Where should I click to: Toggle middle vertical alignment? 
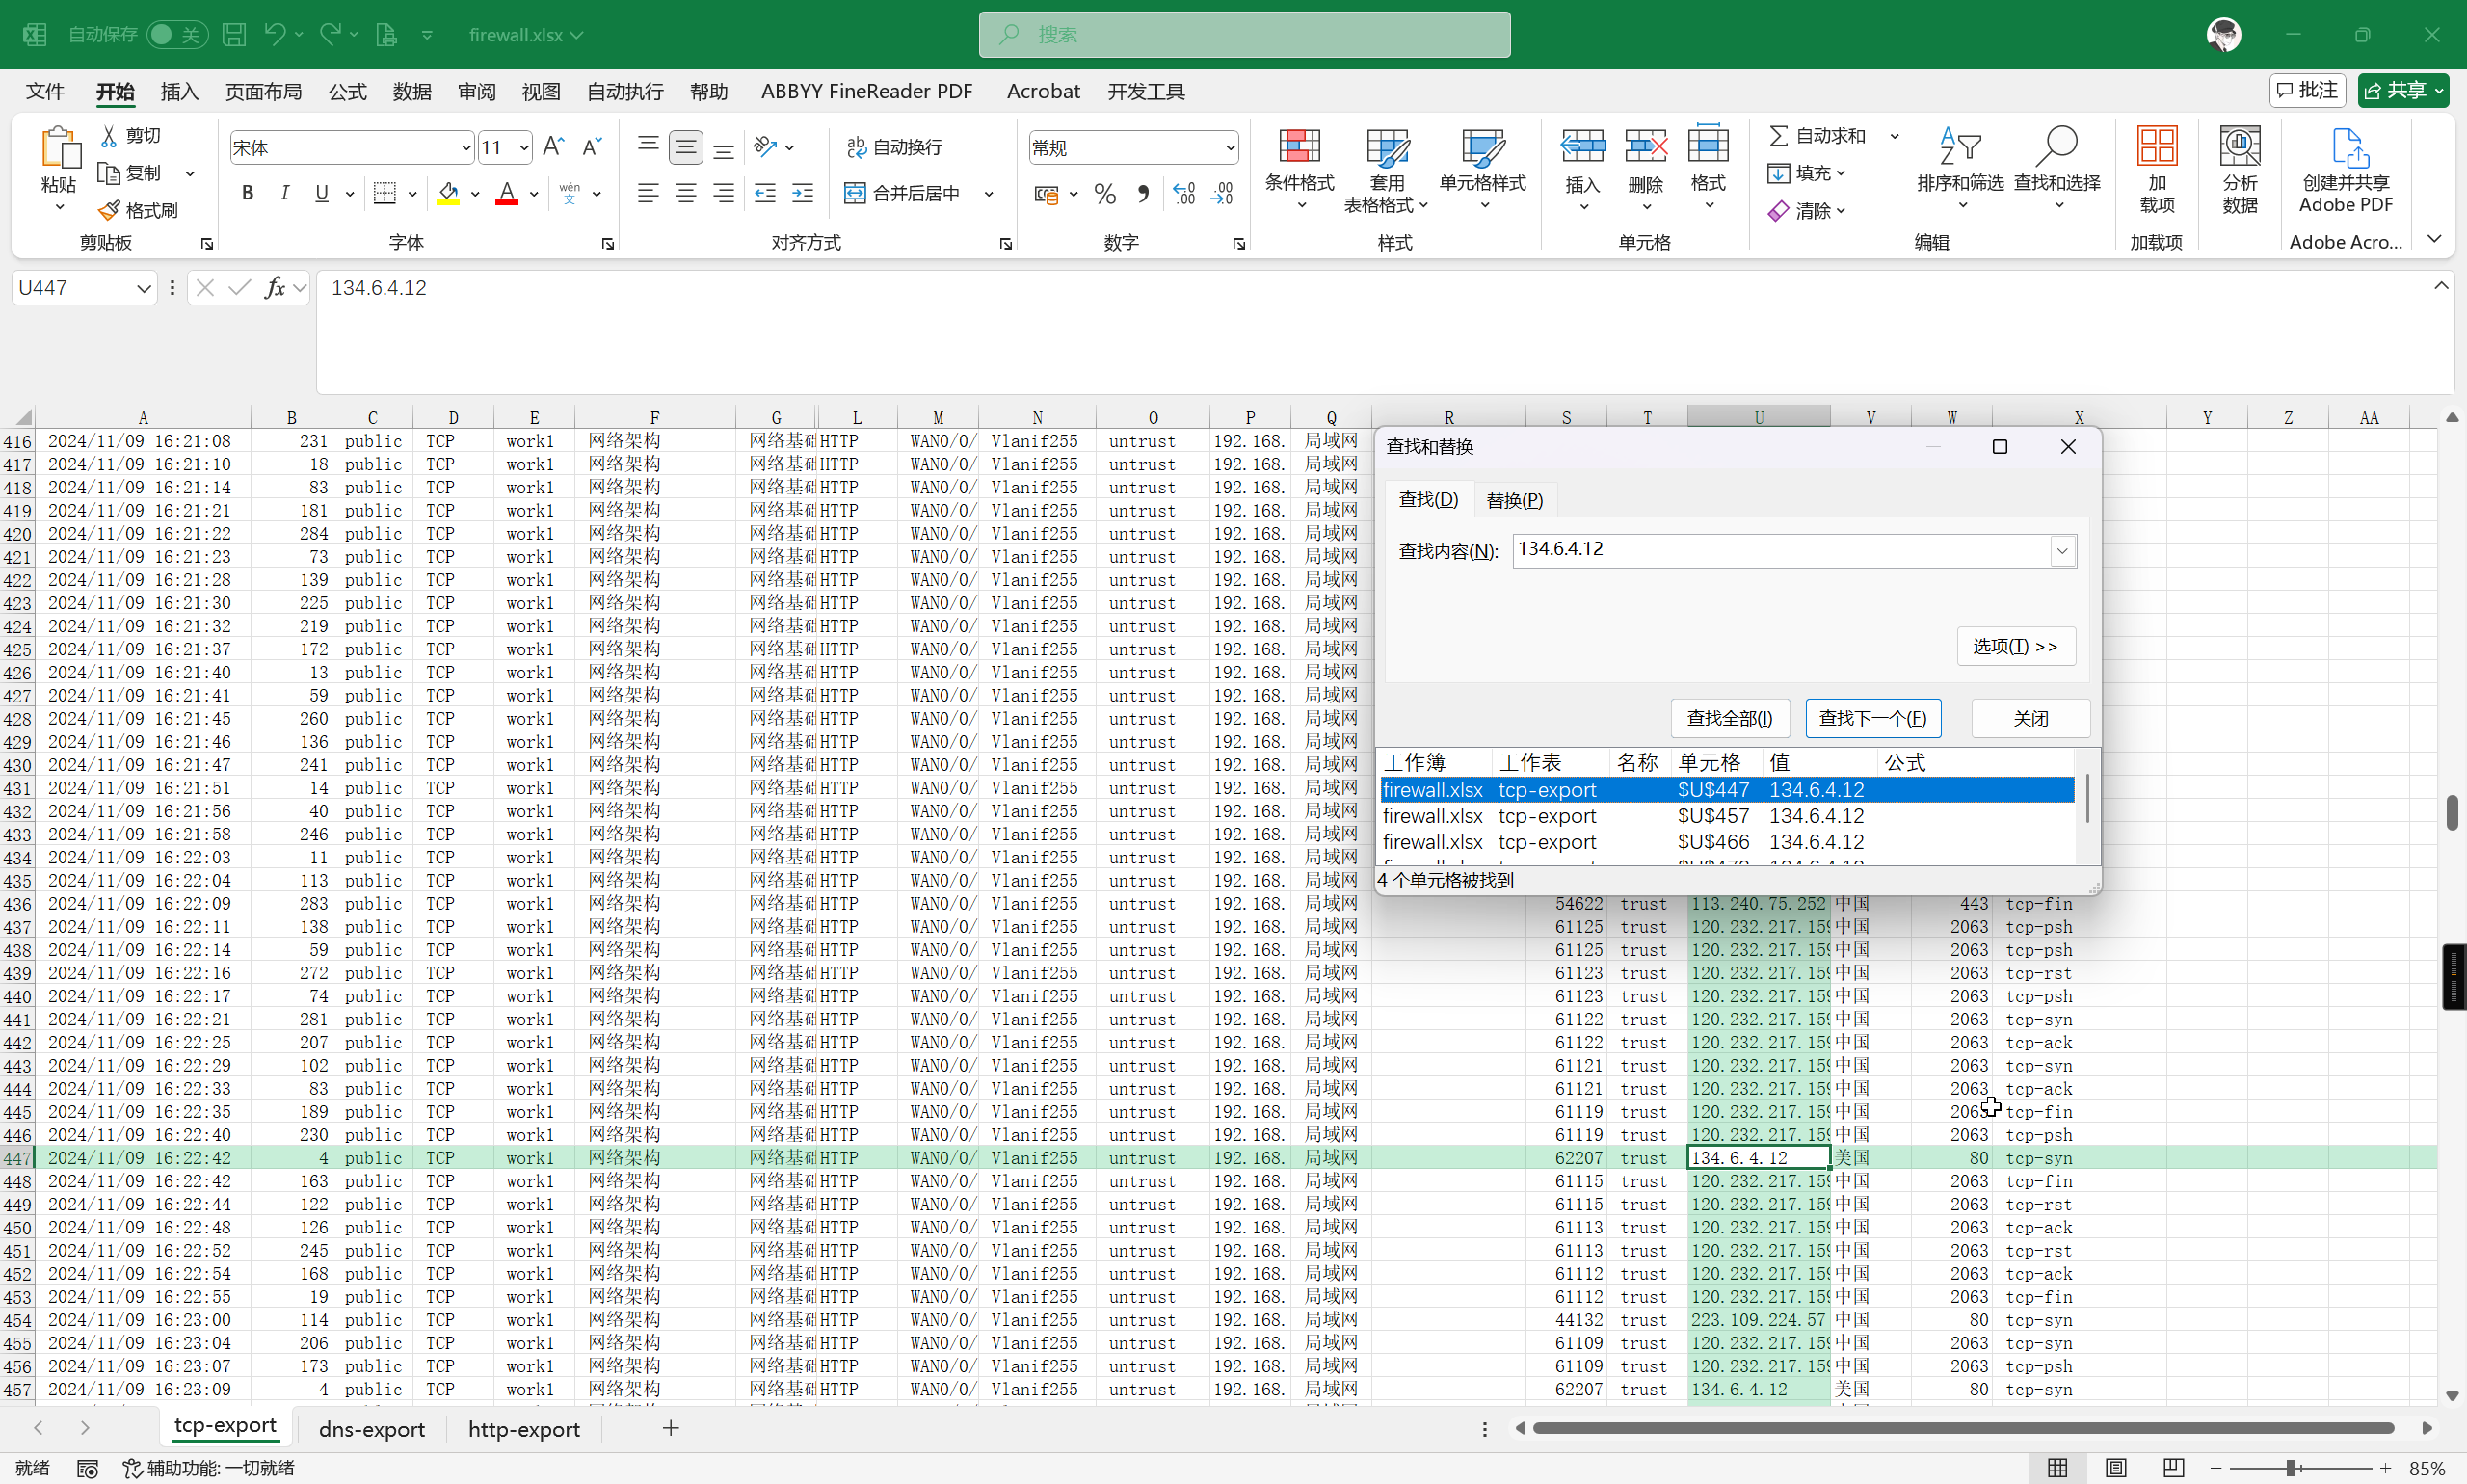tap(685, 147)
